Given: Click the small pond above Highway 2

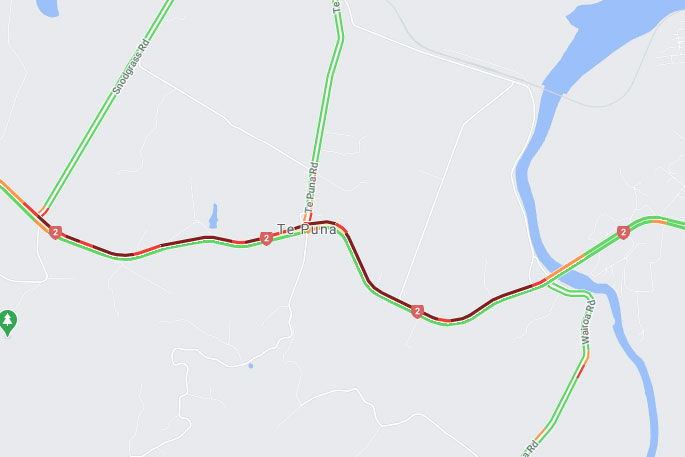Looking at the screenshot, I should pyautogui.click(x=213, y=216).
